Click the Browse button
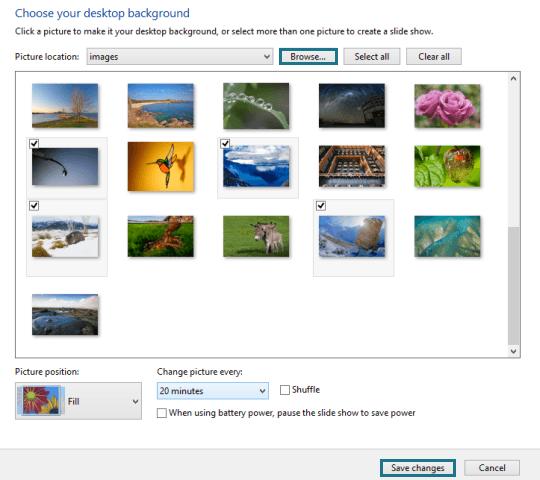Image resolution: width=540 pixels, height=480 pixels. (x=308, y=56)
